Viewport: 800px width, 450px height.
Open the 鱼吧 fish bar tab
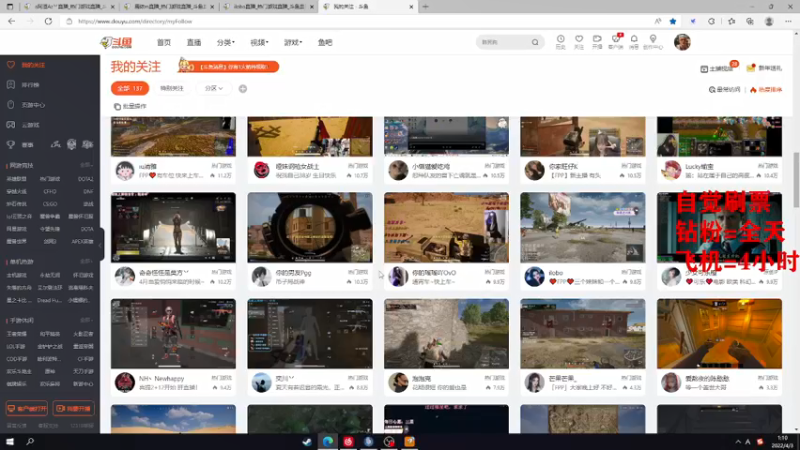325,42
